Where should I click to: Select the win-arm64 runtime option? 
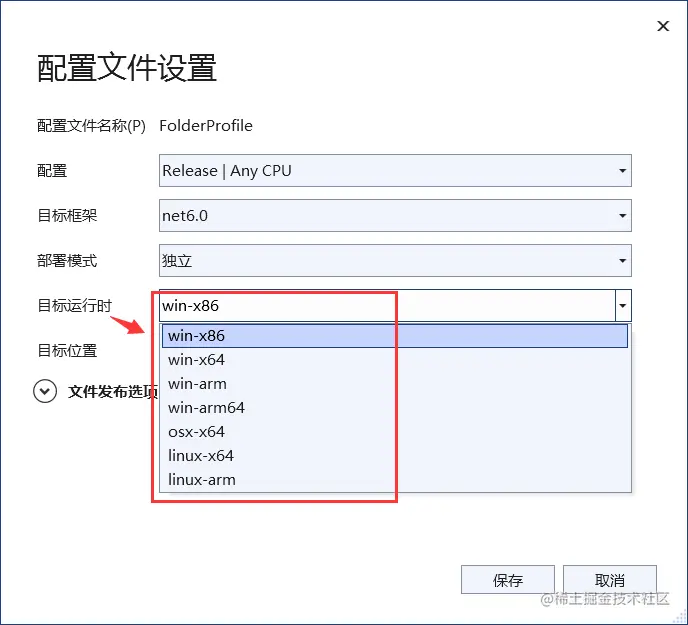[x=207, y=408]
